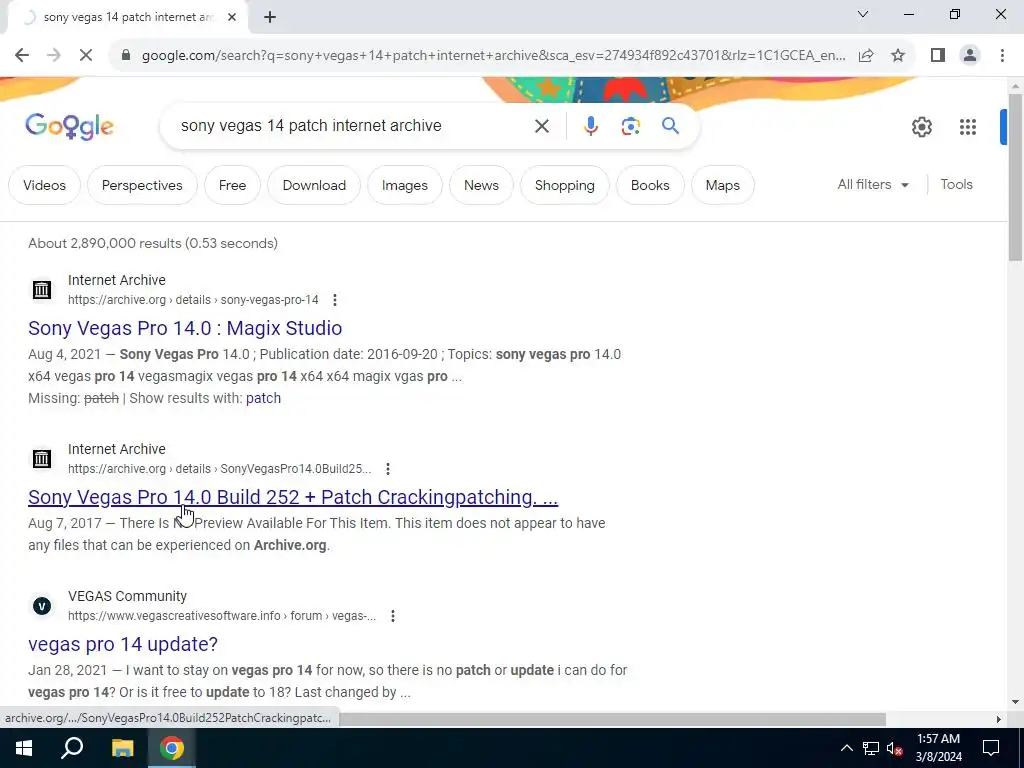Viewport: 1024px width, 768px height.
Task: Switch to the News results
Action: pyautogui.click(x=481, y=185)
